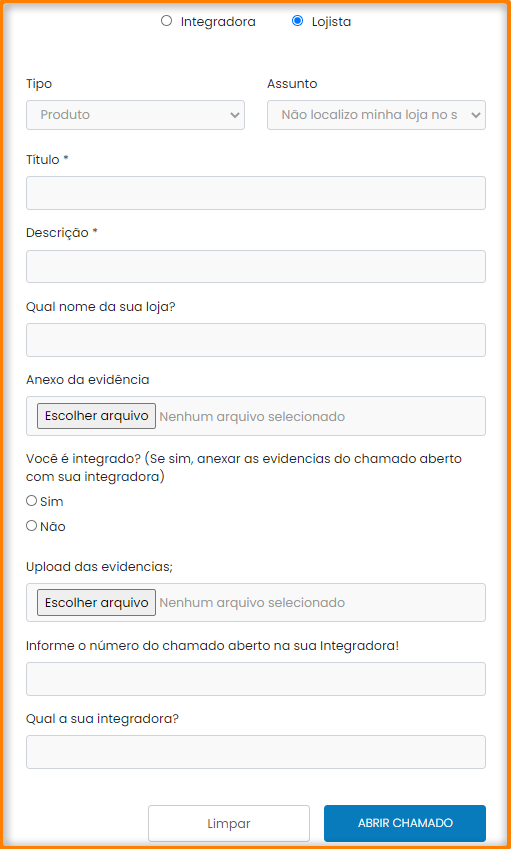Viewport: 511px width, 849px height.
Task: Clear the form with Limpar
Action: (x=229, y=824)
